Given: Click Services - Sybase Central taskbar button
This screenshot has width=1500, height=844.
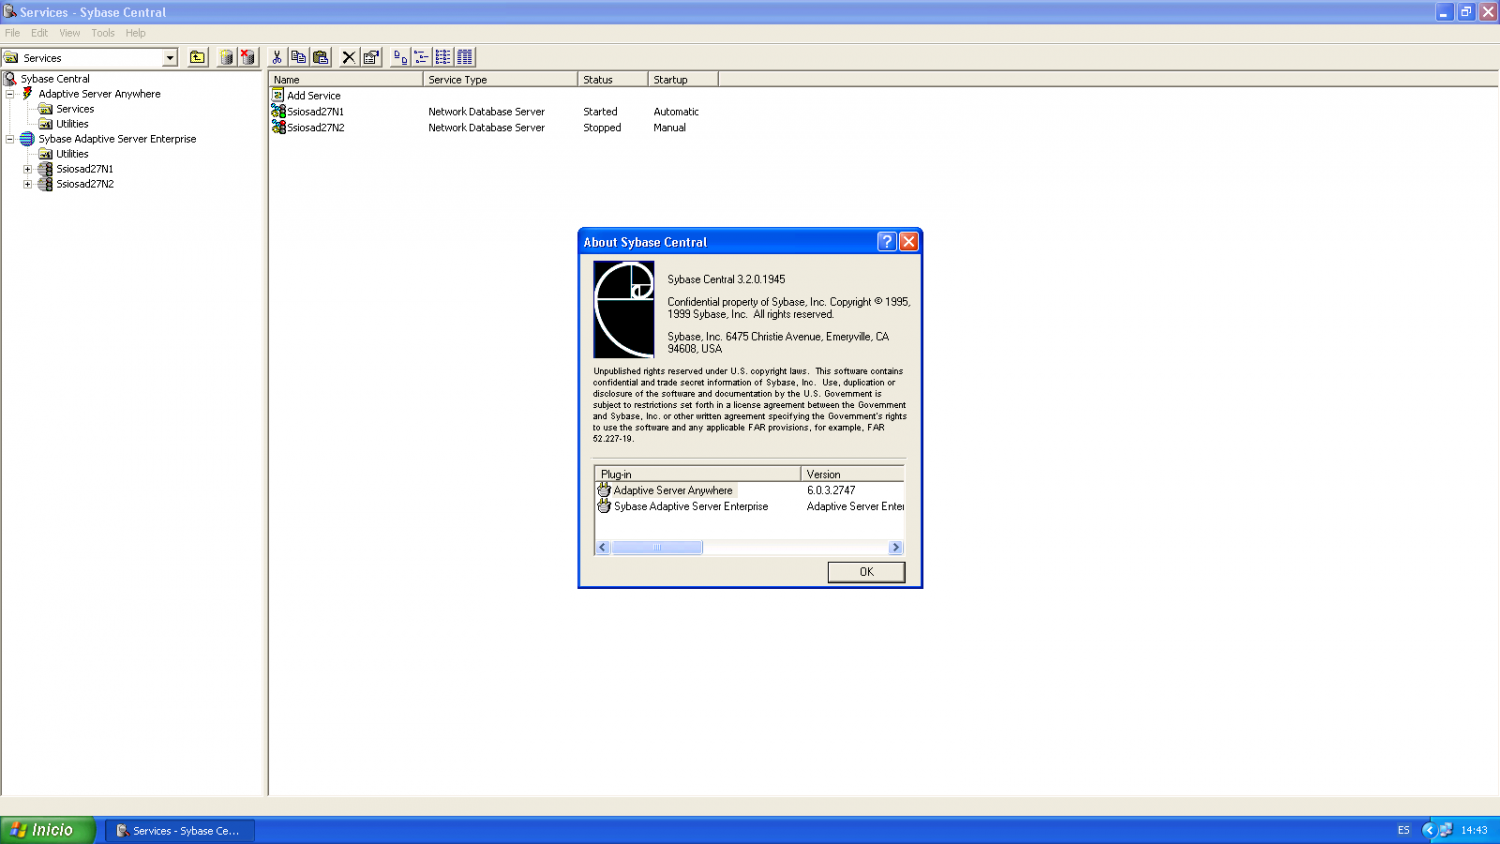Looking at the screenshot, I should 180,830.
